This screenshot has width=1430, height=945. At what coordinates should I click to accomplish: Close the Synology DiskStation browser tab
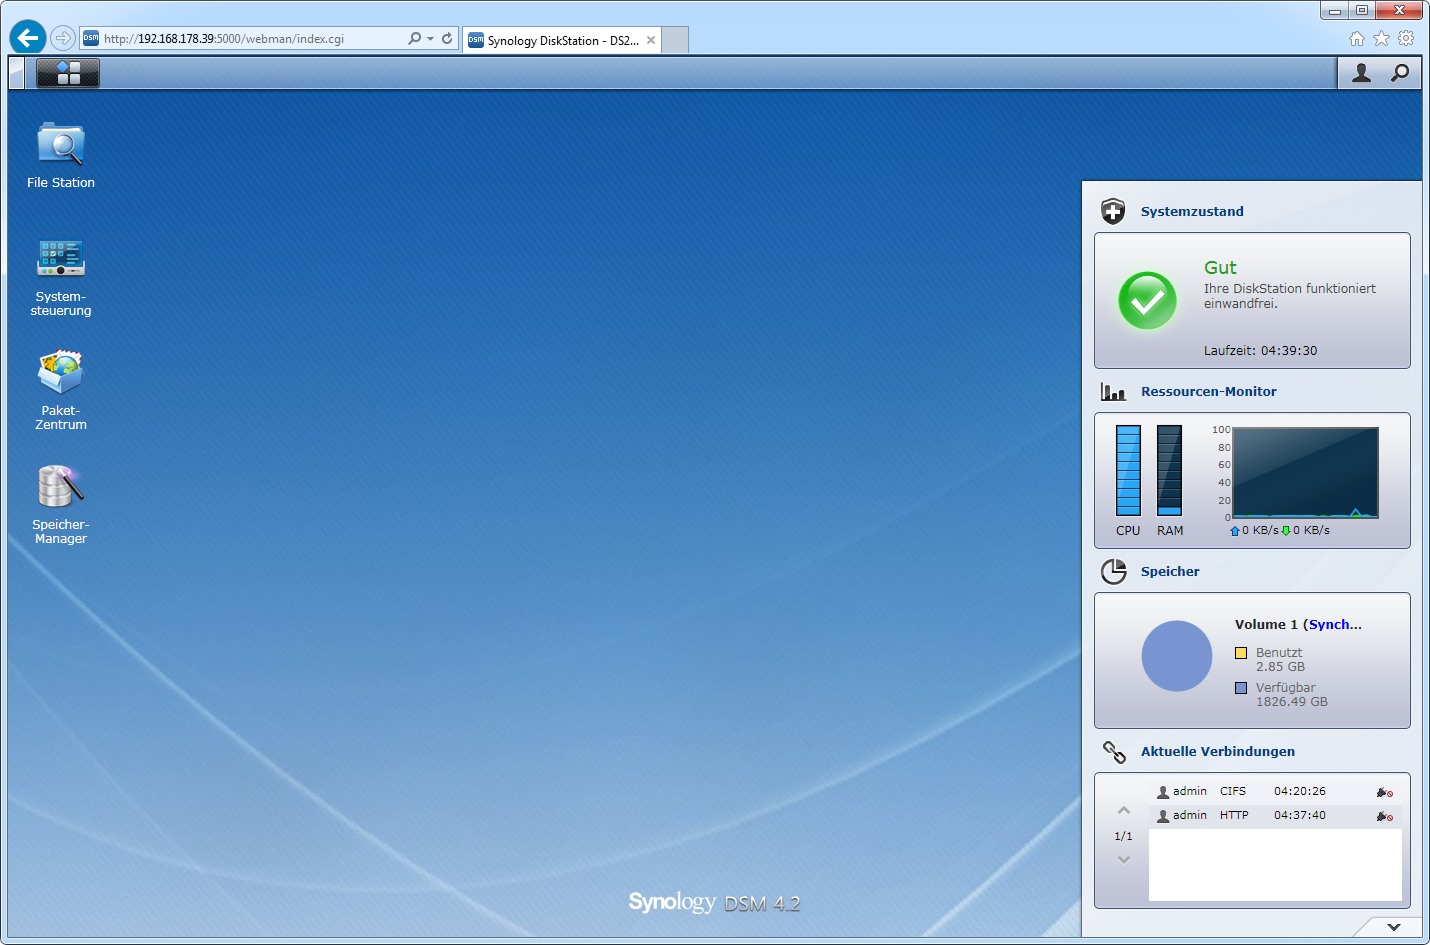[x=651, y=40]
